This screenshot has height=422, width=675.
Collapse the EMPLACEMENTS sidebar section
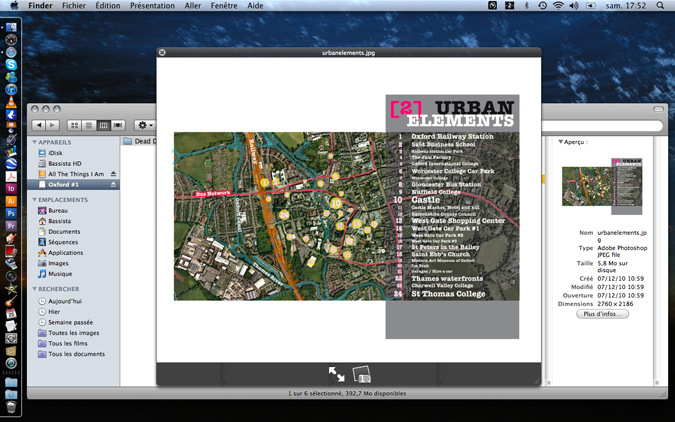[34, 199]
